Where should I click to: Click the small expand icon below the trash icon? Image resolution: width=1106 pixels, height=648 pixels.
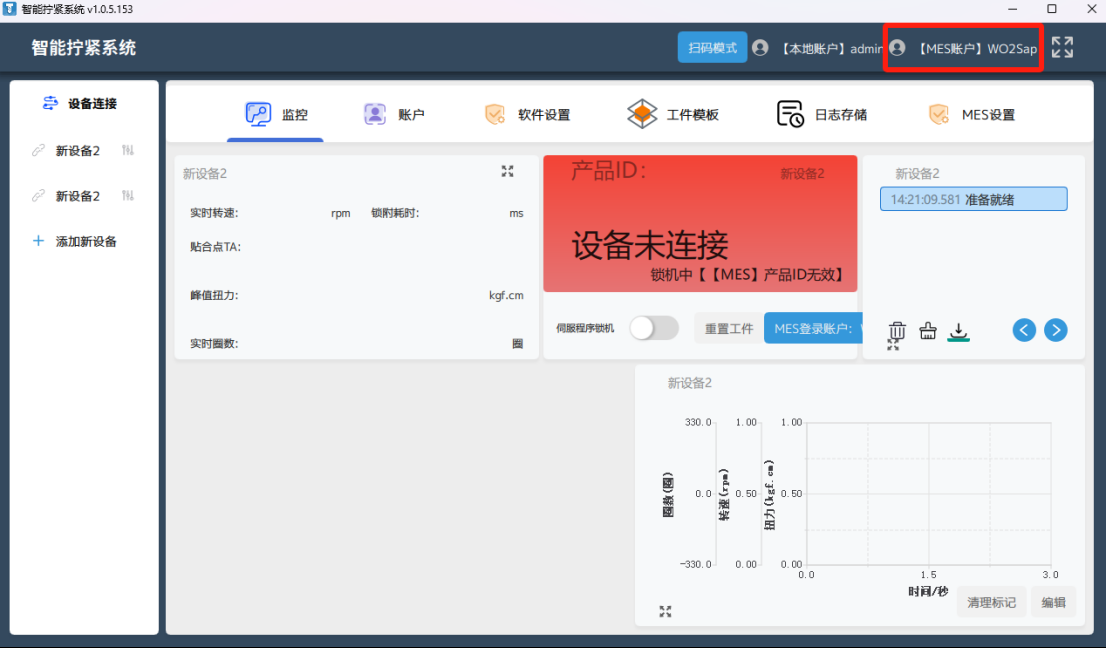893,345
